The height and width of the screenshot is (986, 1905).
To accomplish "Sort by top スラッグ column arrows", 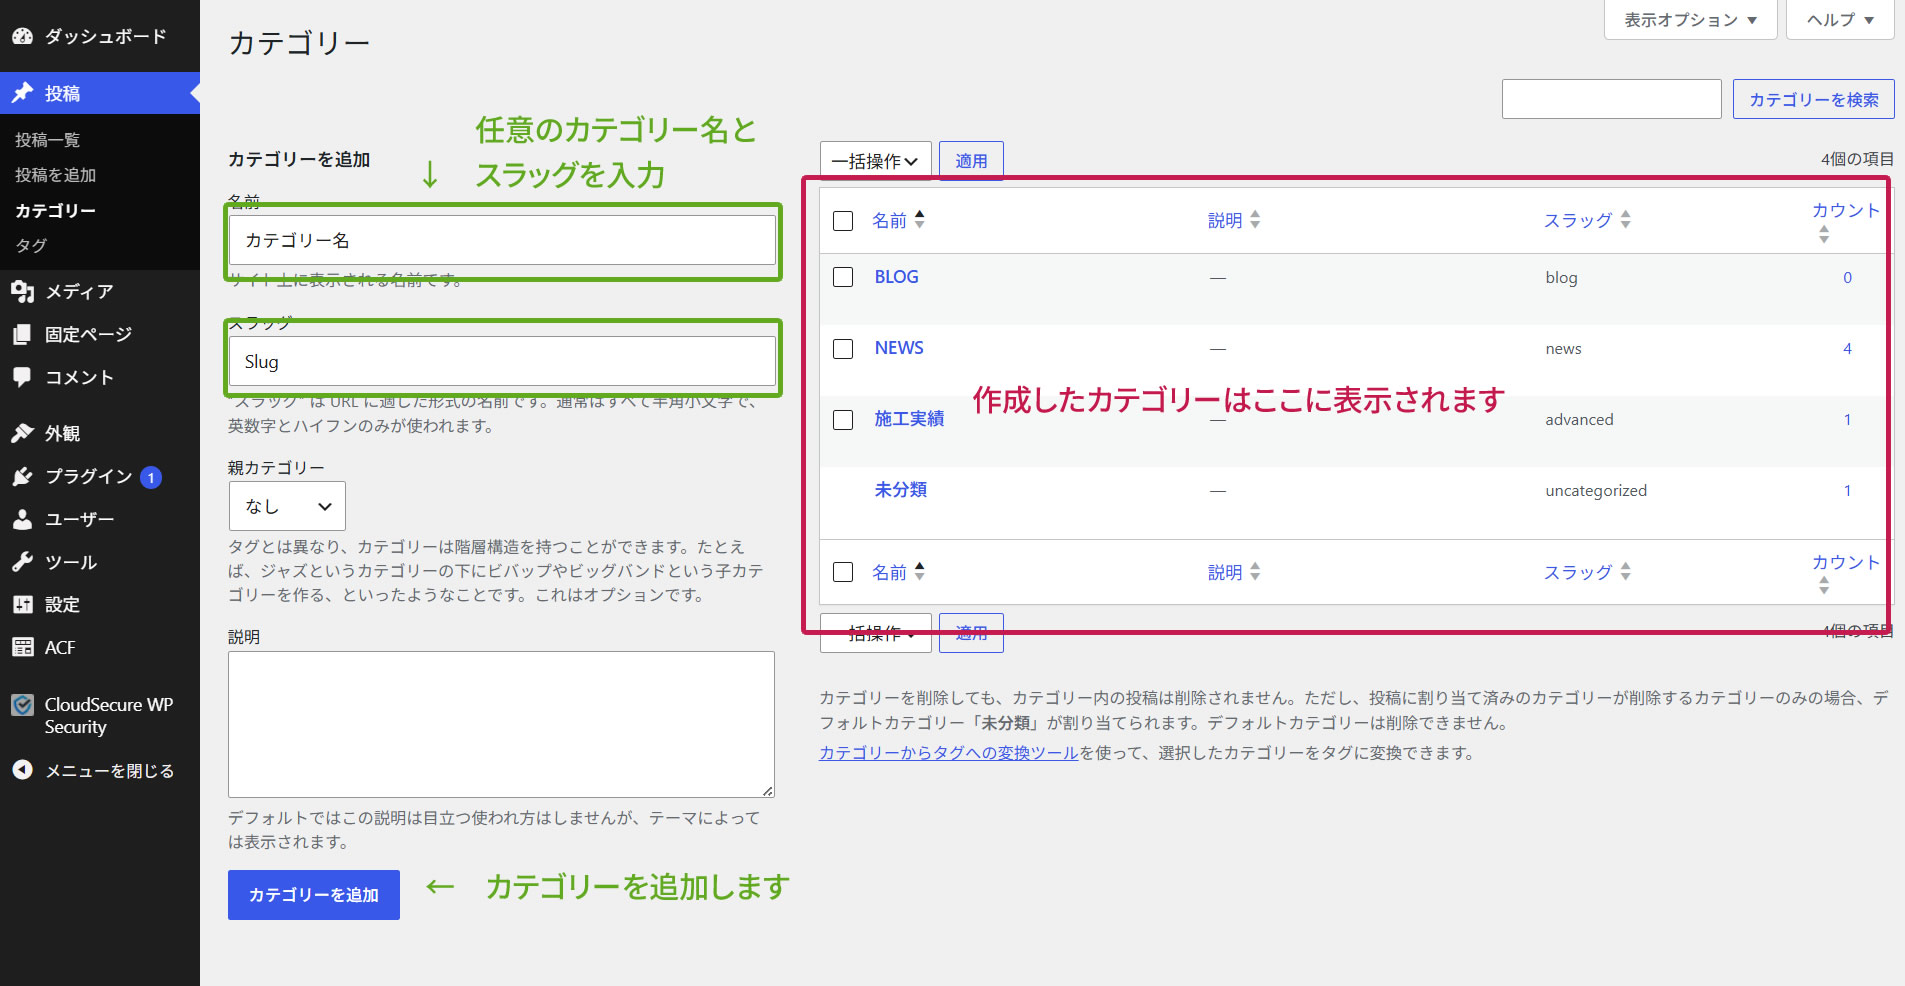I will coord(1625,219).
